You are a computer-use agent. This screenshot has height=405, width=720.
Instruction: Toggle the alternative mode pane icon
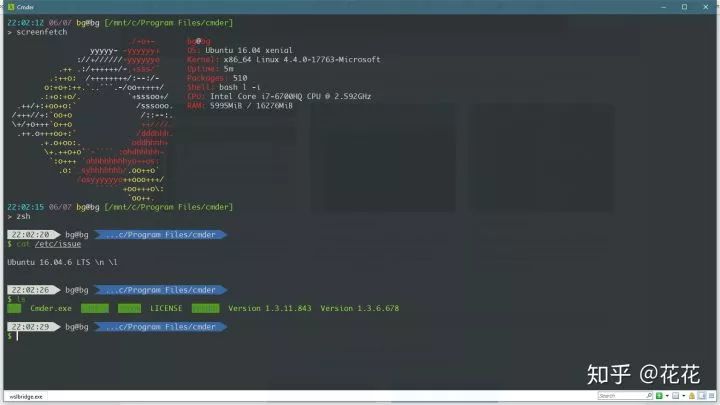[702, 395]
